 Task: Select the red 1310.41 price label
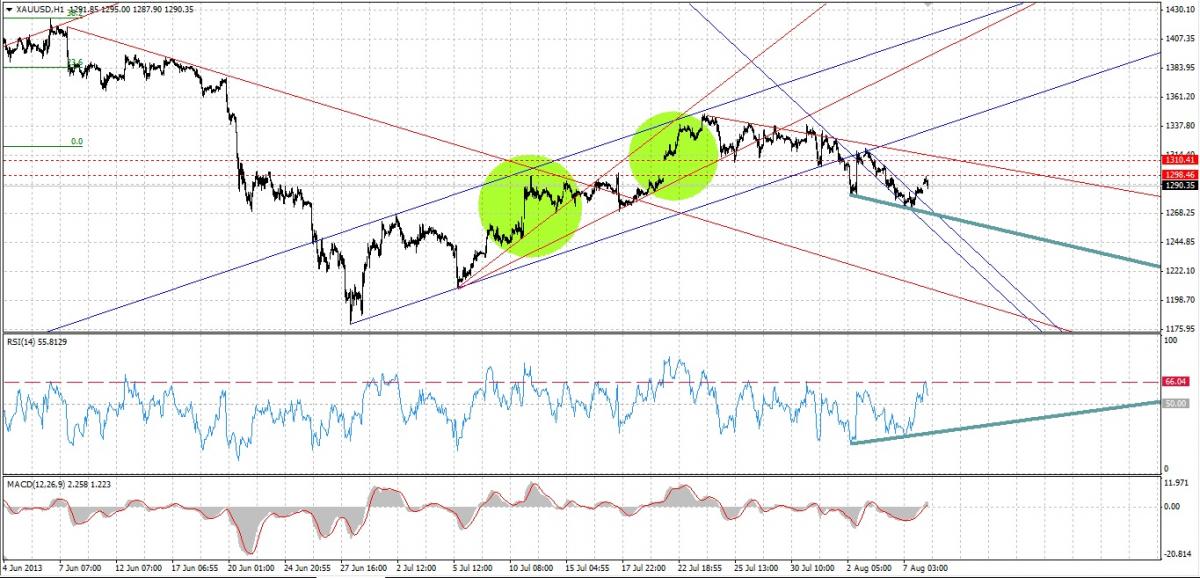coord(1179,160)
